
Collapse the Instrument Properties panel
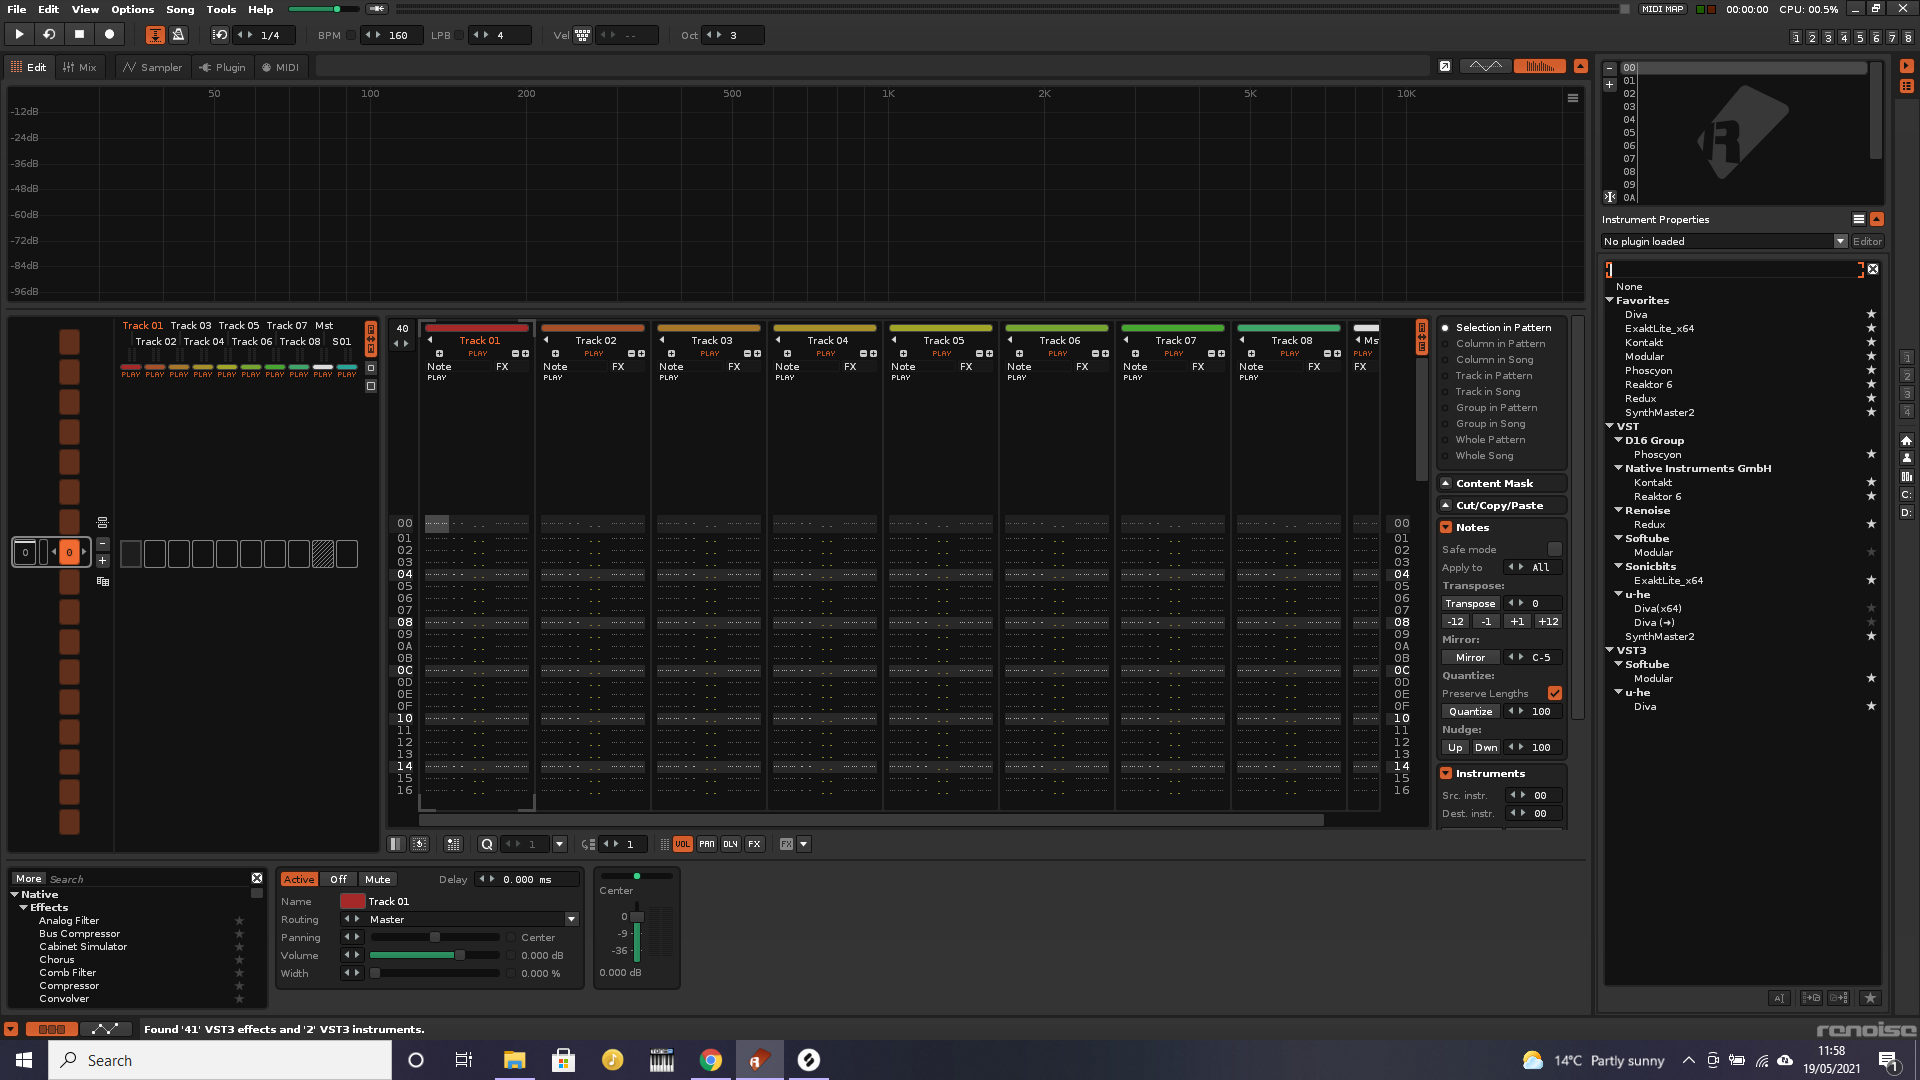(1877, 219)
